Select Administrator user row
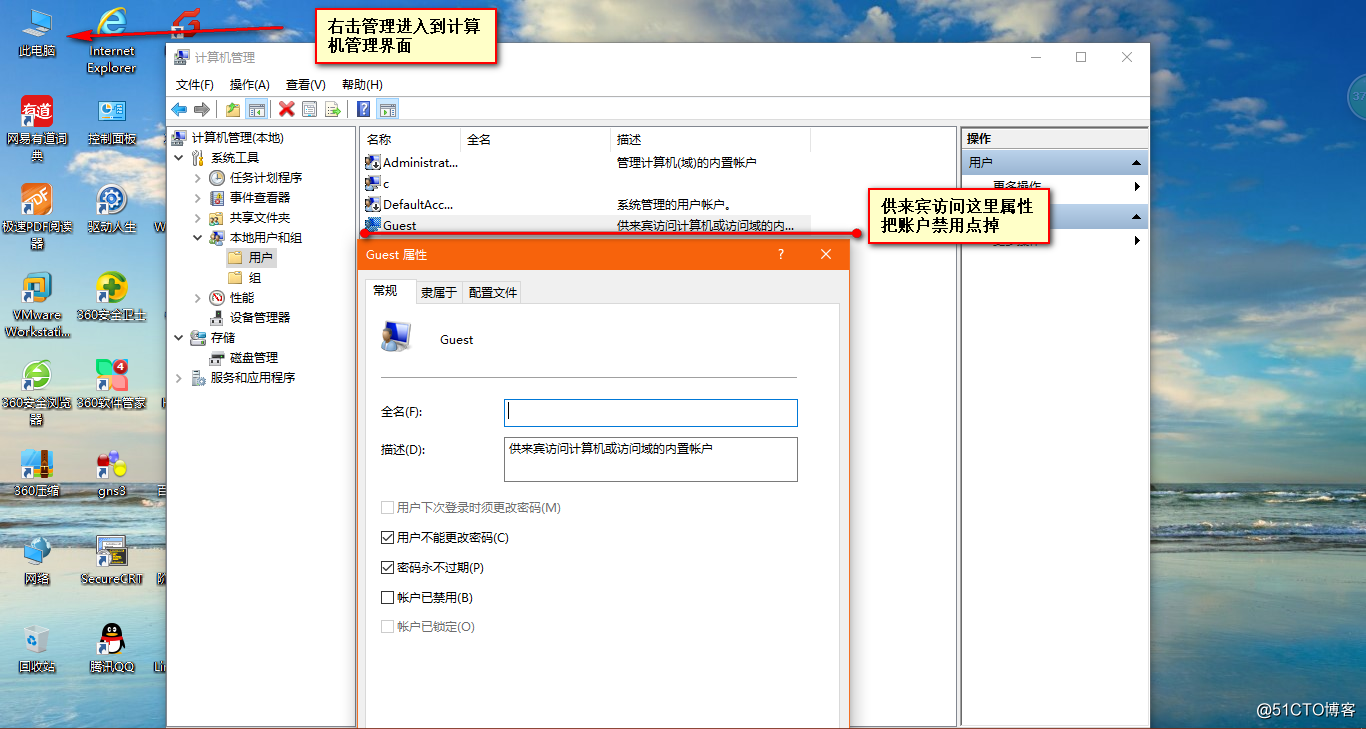This screenshot has width=1366, height=729. click(x=585, y=162)
